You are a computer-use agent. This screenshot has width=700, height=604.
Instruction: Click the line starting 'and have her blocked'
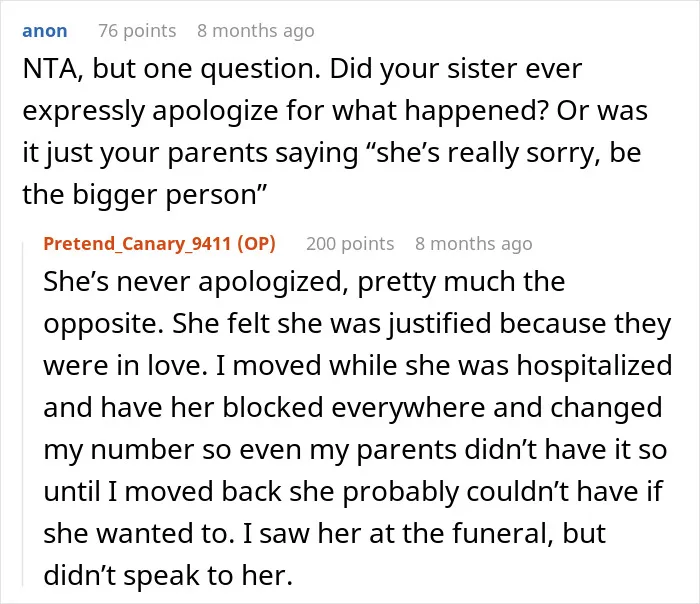coord(353,408)
